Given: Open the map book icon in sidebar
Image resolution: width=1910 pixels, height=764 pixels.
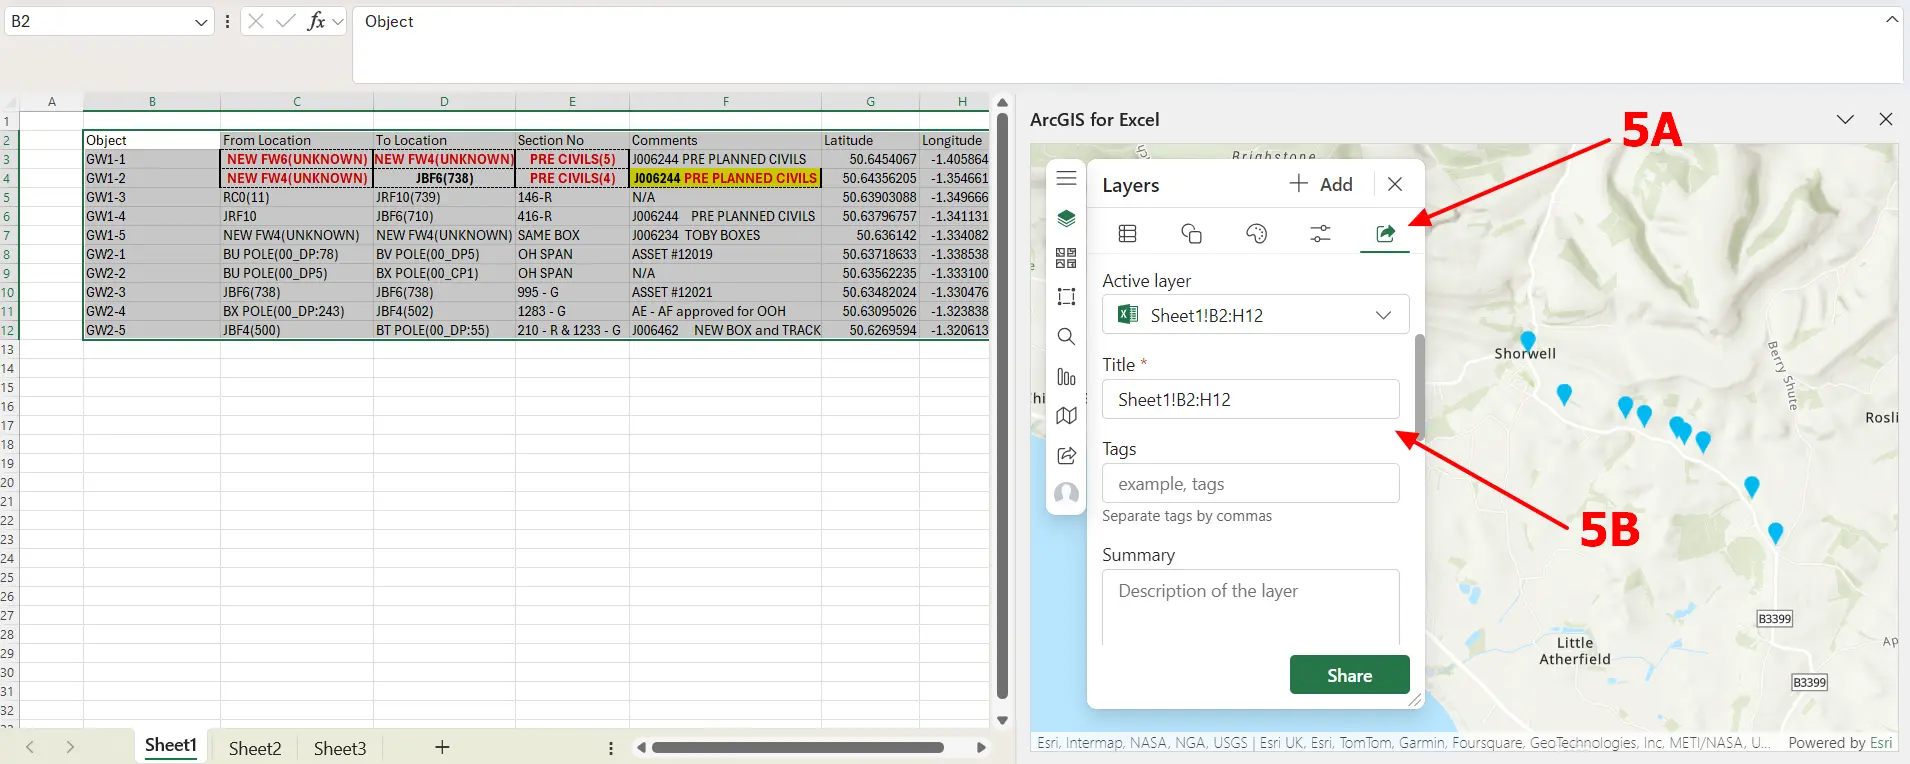Looking at the screenshot, I should point(1066,416).
